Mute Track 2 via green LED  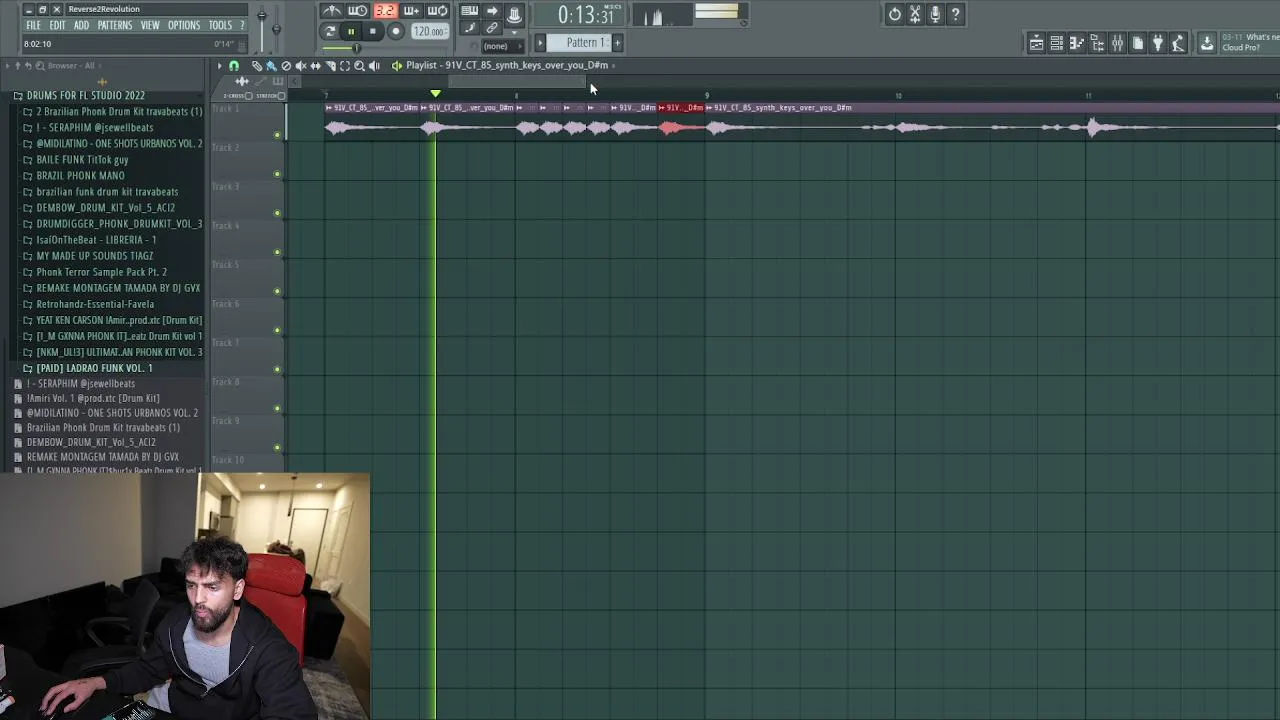[277, 174]
